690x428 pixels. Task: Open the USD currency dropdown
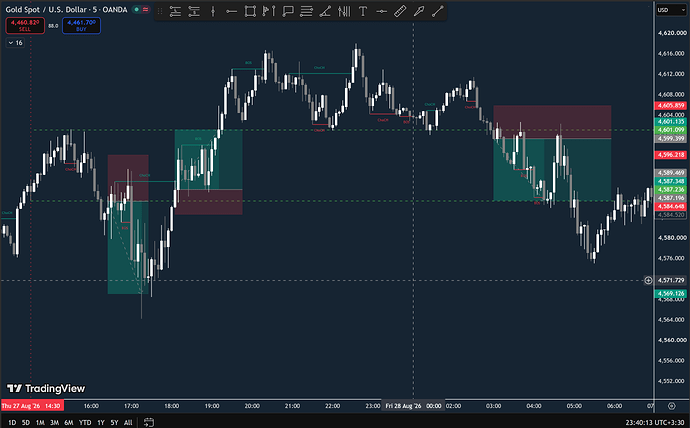[x=671, y=10]
